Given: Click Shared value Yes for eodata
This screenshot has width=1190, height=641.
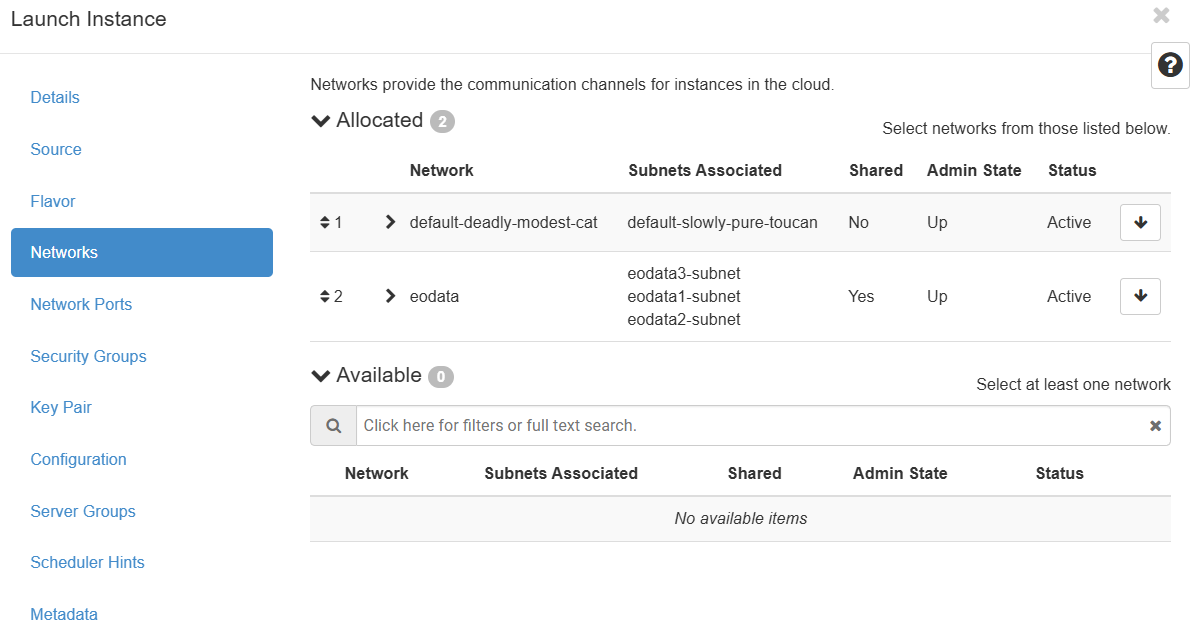Looking at the screenshot, I should pyautogui.click(x=861, y=297).
